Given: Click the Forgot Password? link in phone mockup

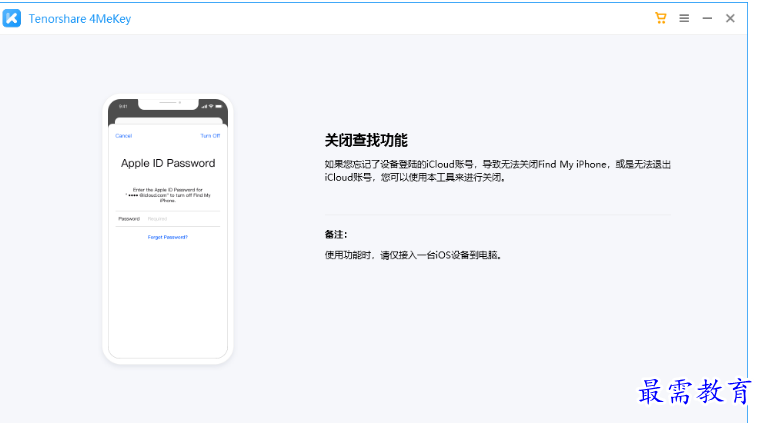Looking at the screenshot, I should point(168,237).
